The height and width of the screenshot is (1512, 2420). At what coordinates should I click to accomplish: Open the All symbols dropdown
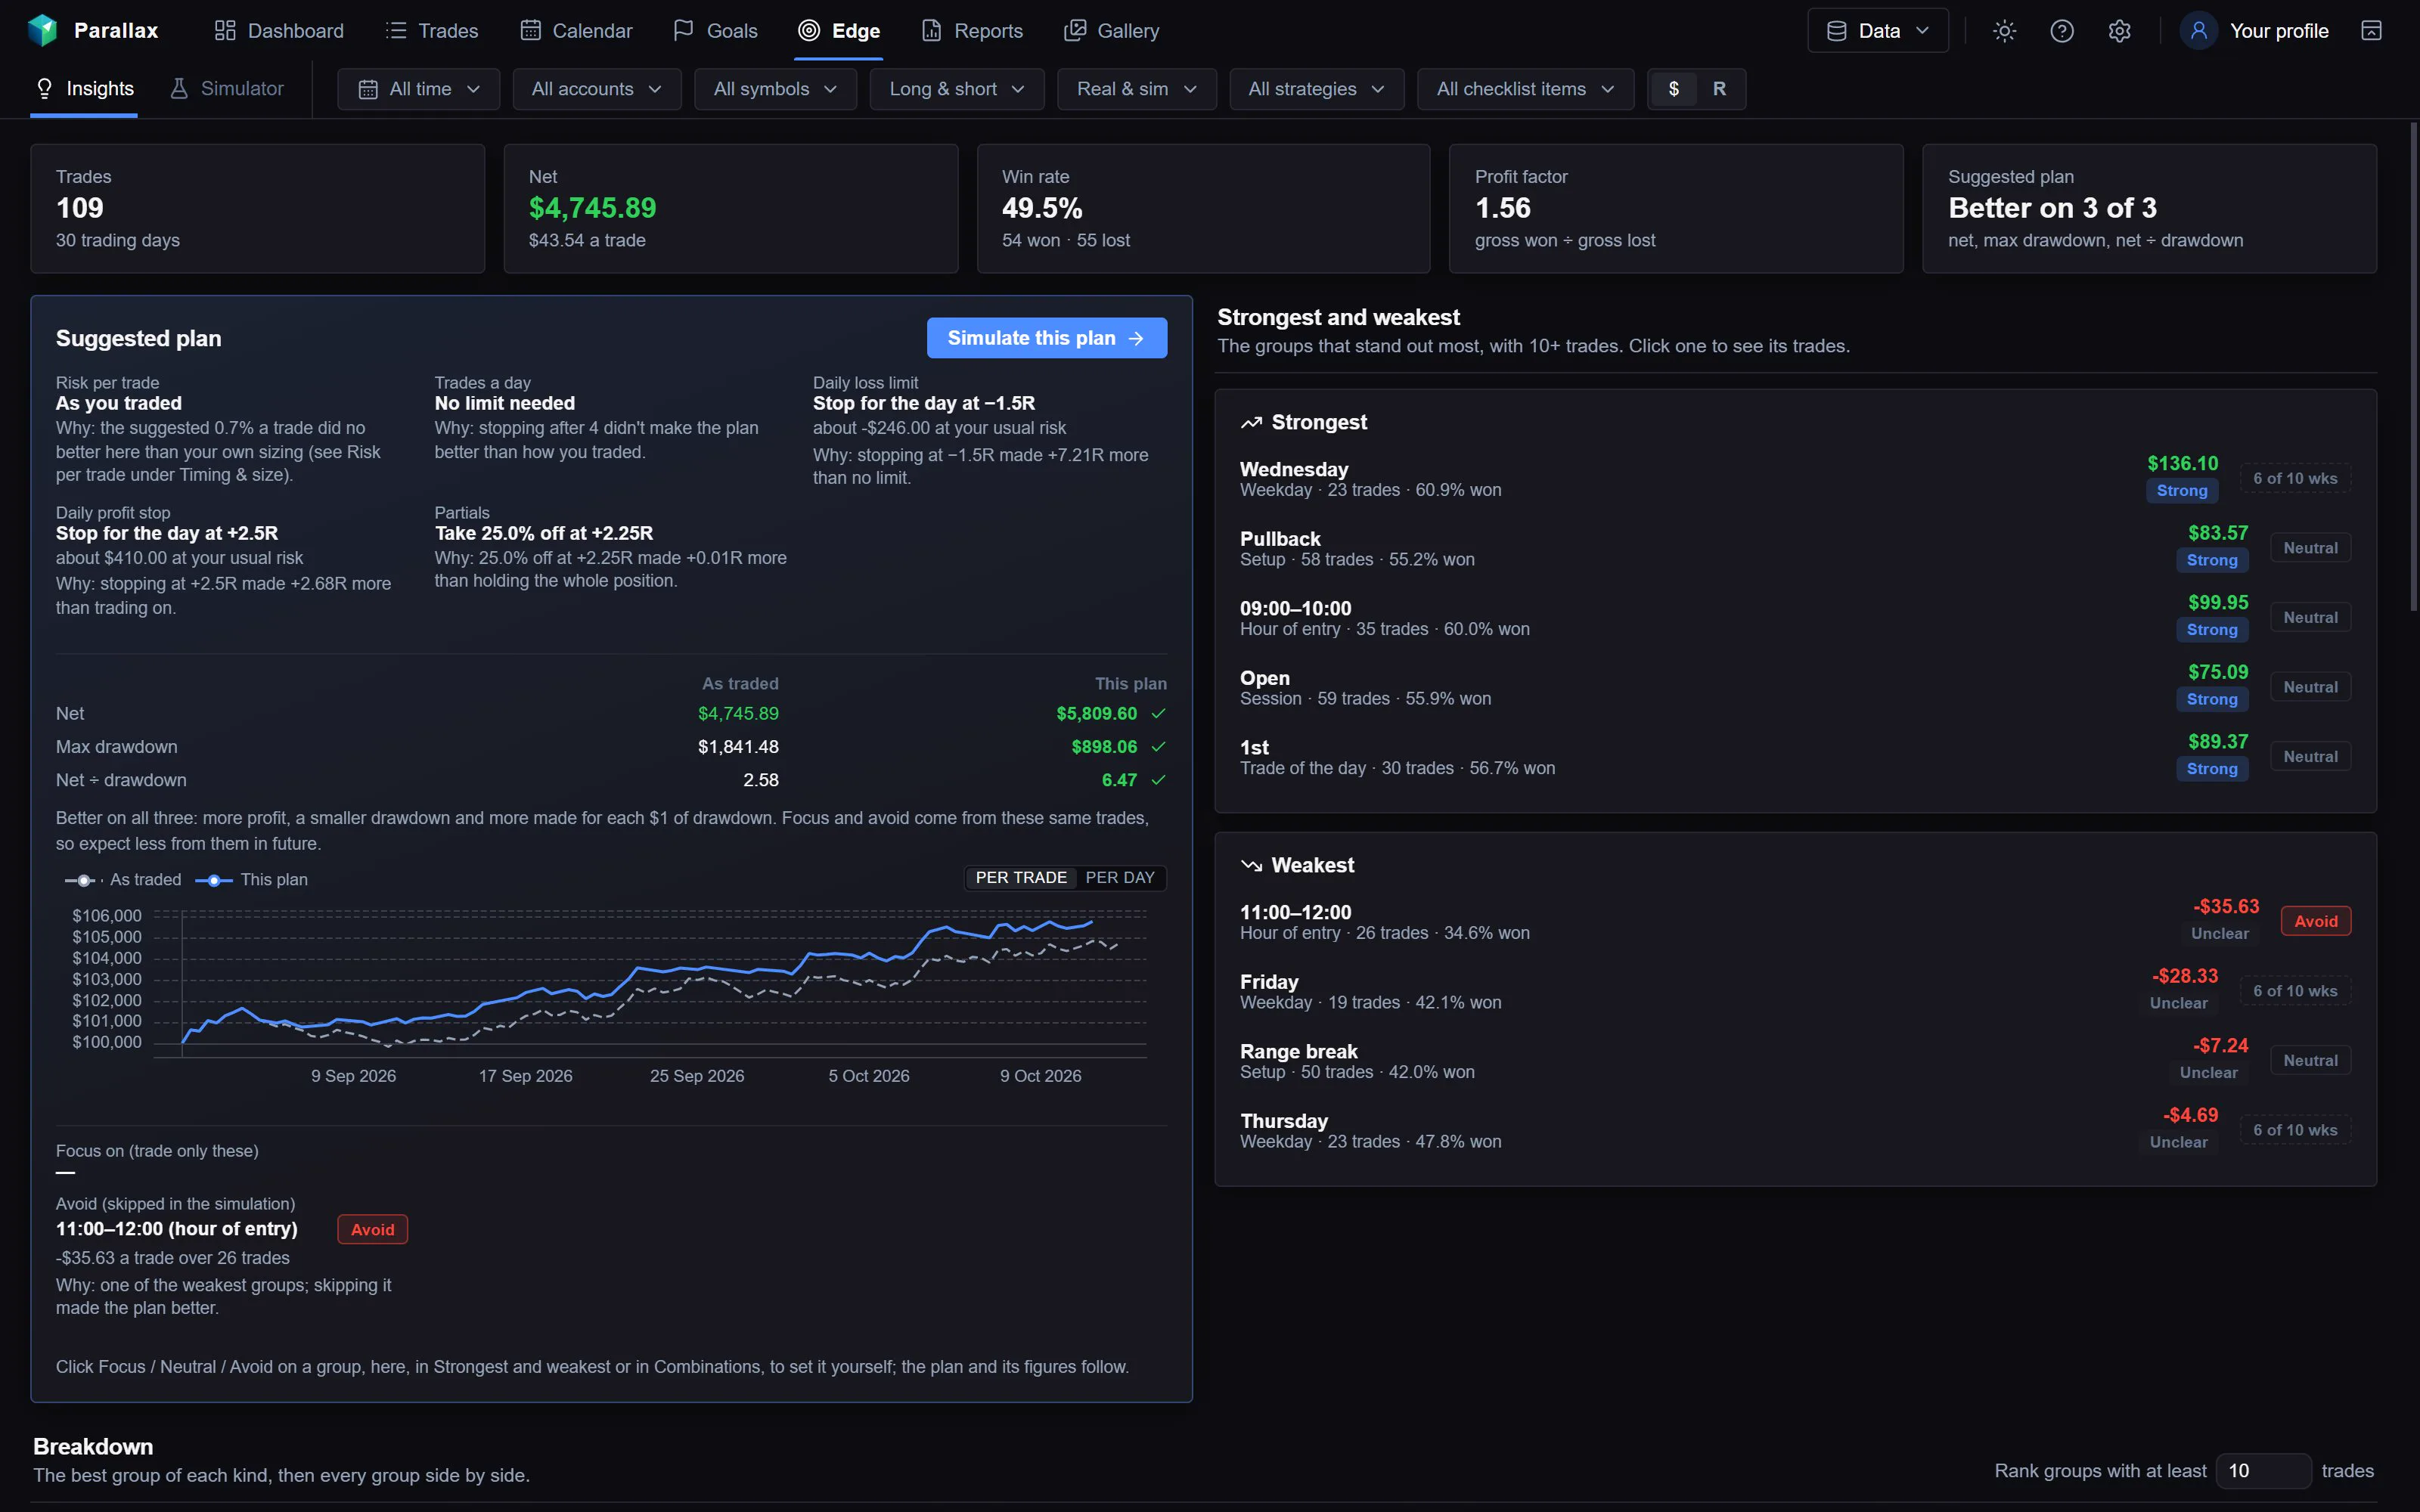[x=775, y=89]
